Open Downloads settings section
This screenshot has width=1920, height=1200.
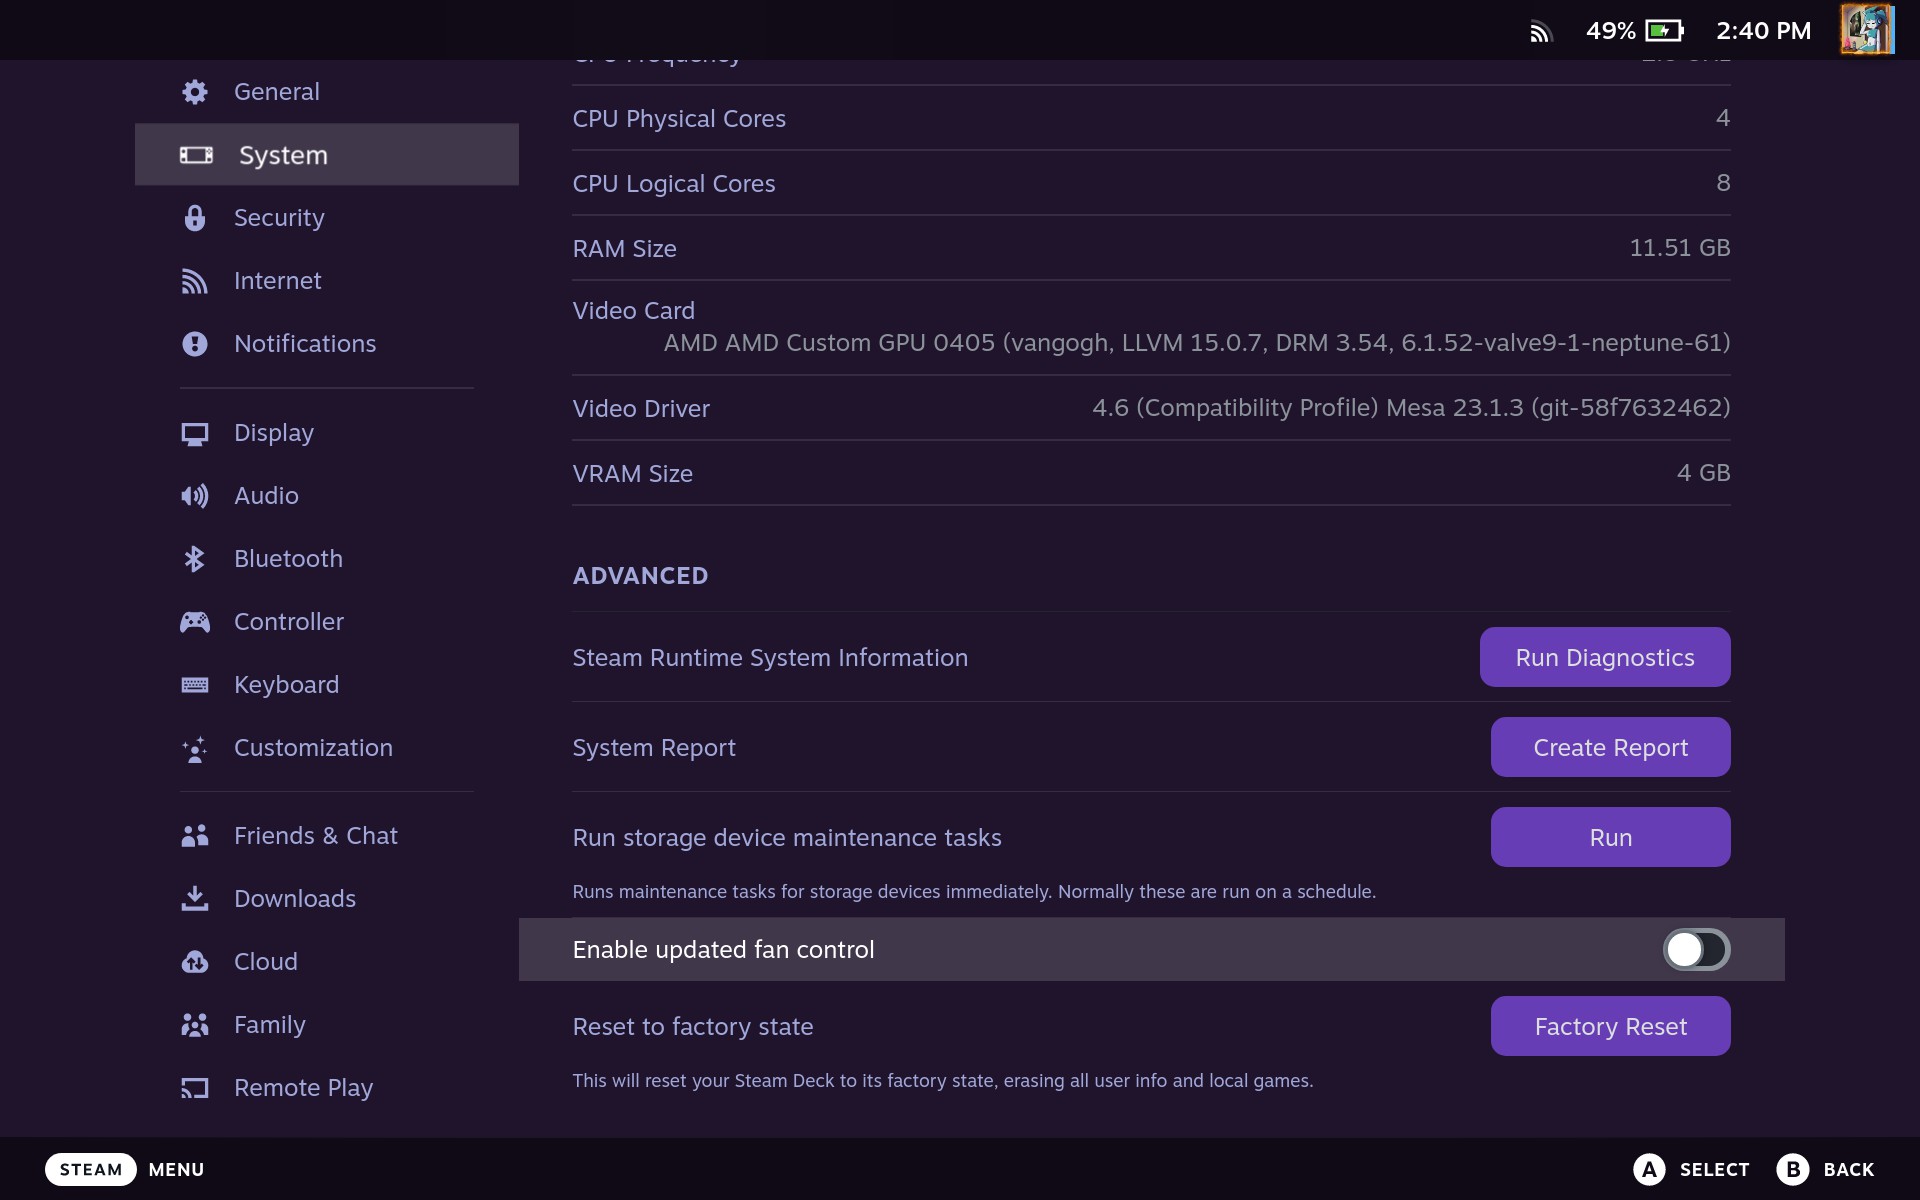tap(327, 899)
